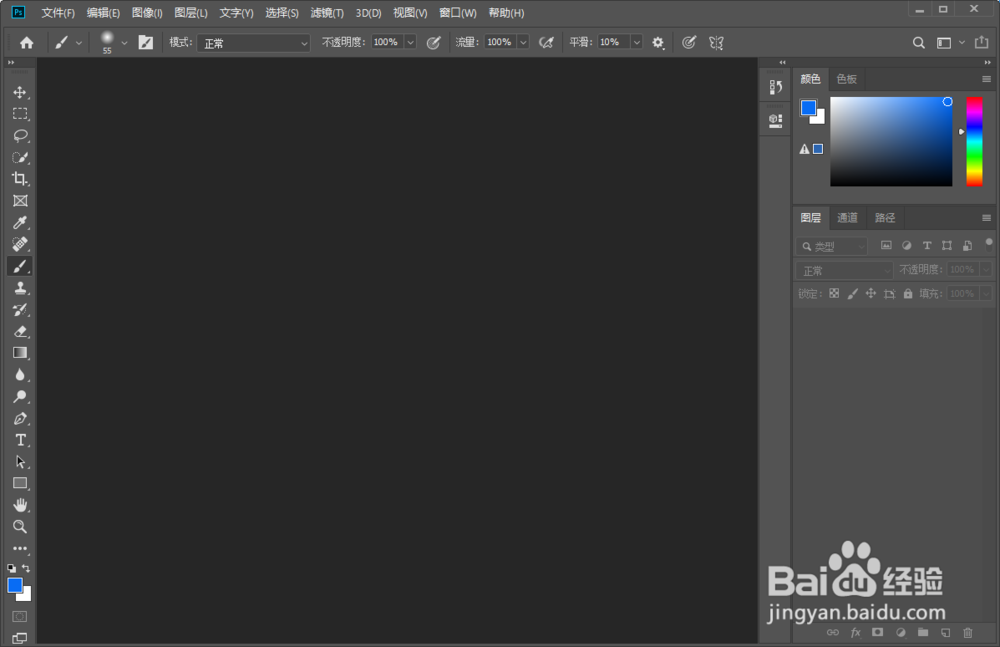Select the Zoom tool
This screenshot has width=1000, height=647.
[20, 526]
